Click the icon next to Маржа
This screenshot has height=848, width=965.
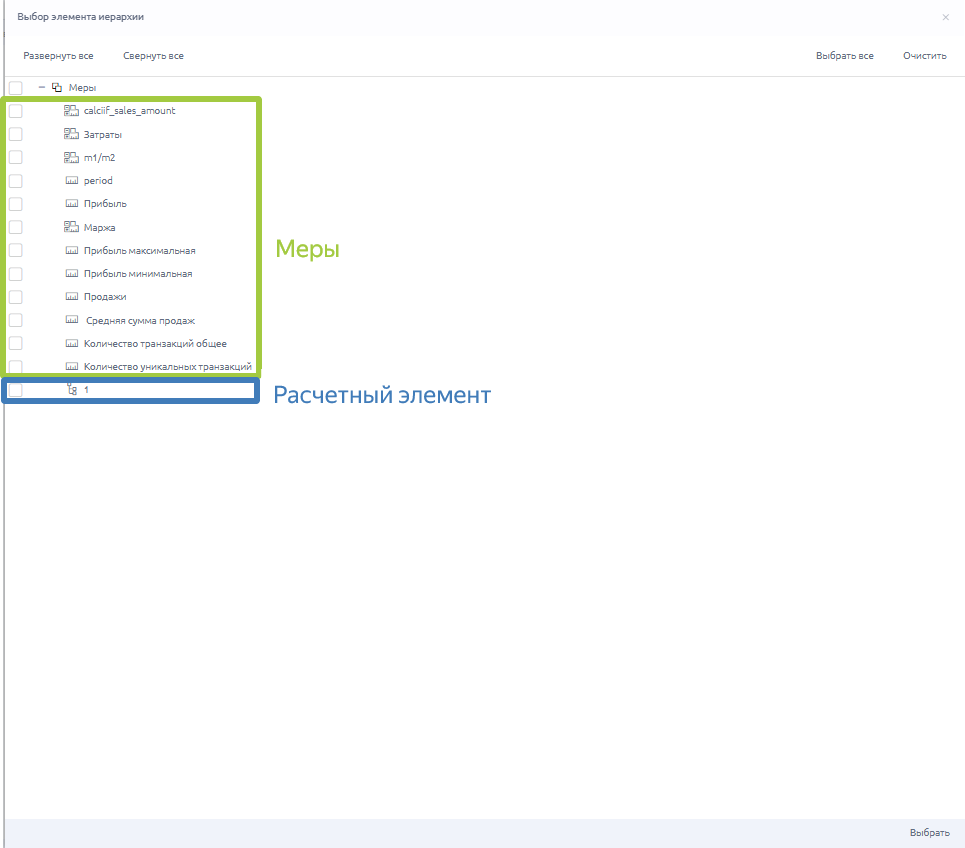71,227
